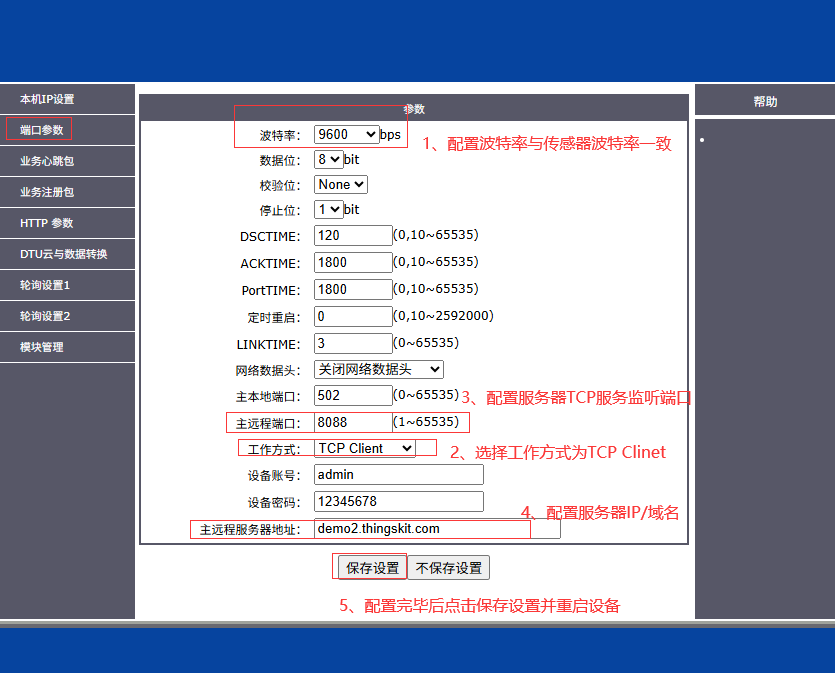Select 端口参数 in the sidebar
The image size is (835, 673).
41,130
